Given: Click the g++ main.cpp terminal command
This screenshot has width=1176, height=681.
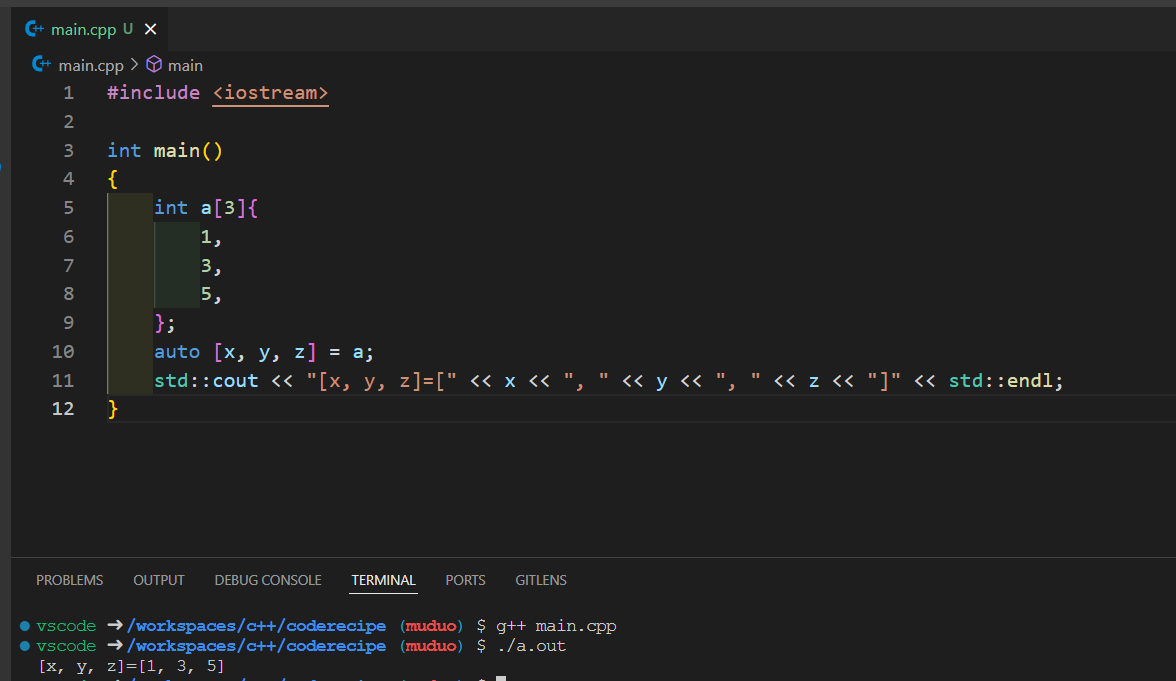Looking at the screenshot, I should coord(556,626).
